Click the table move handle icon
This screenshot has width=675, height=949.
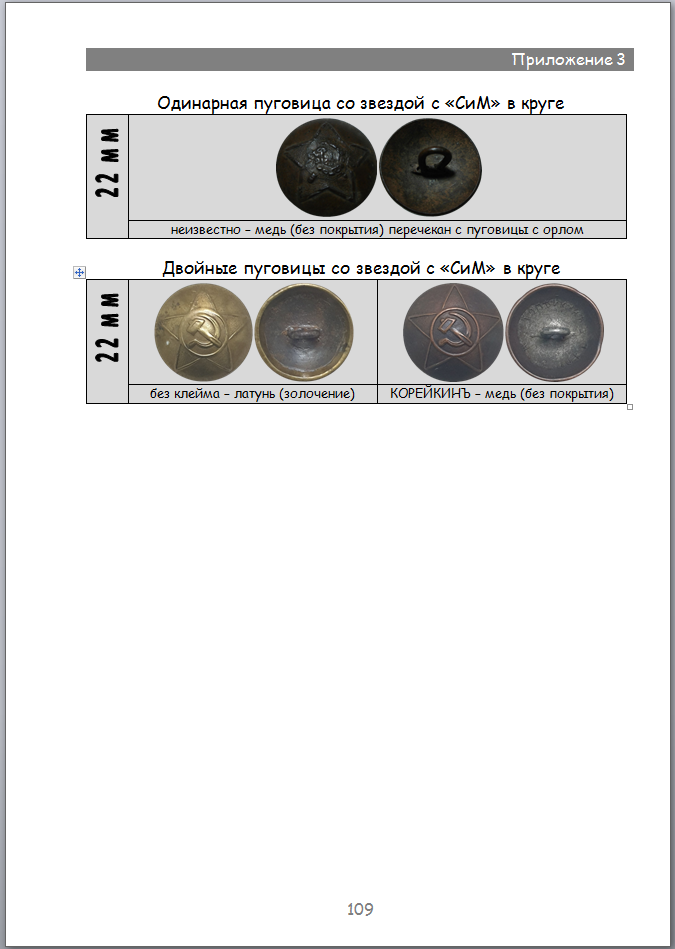[79, 272]
